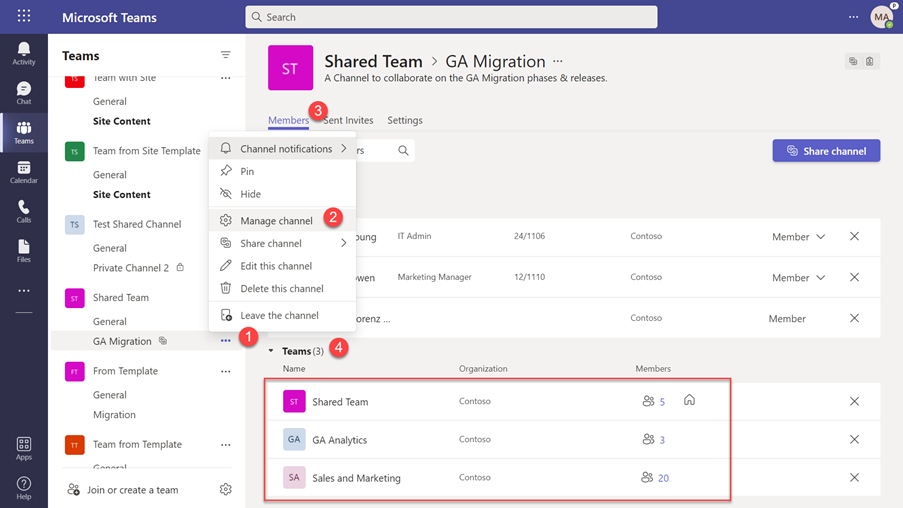Open the app launcher waffle icon
This screenshot has width=903, height=508.
click(x=24, y=17)
